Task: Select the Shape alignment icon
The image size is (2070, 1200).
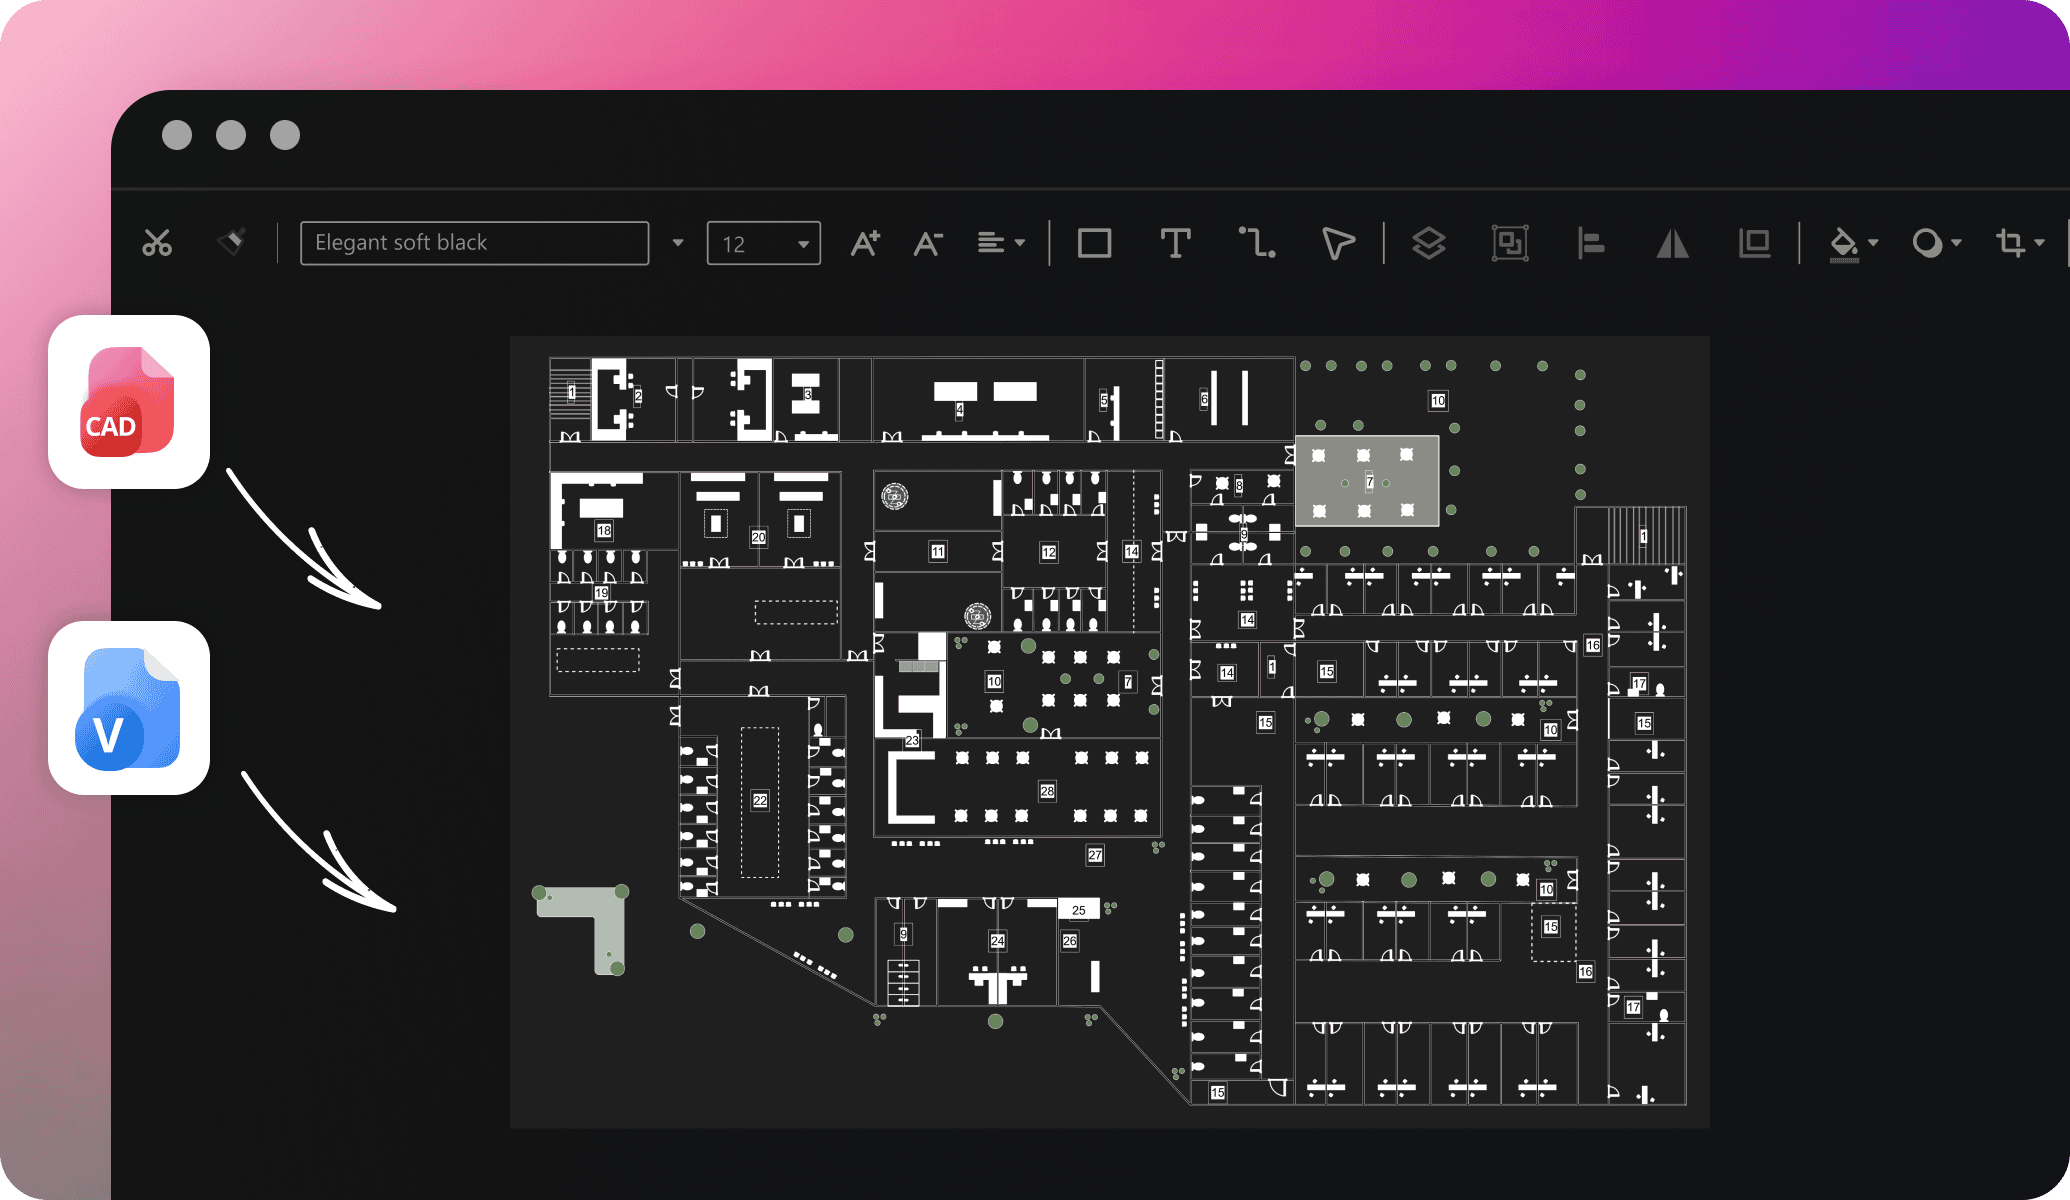Action: pos(1590,240)
